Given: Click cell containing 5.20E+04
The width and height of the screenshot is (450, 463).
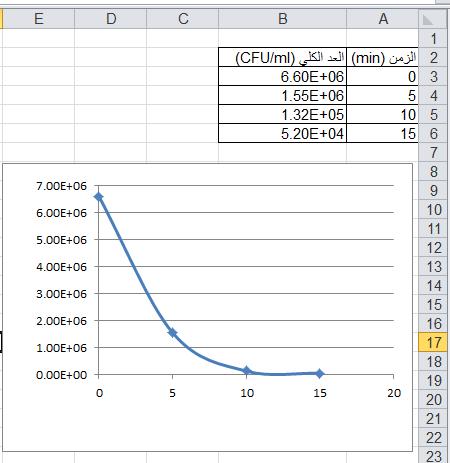Looking at the screenshot, I should tap(283, 133).
